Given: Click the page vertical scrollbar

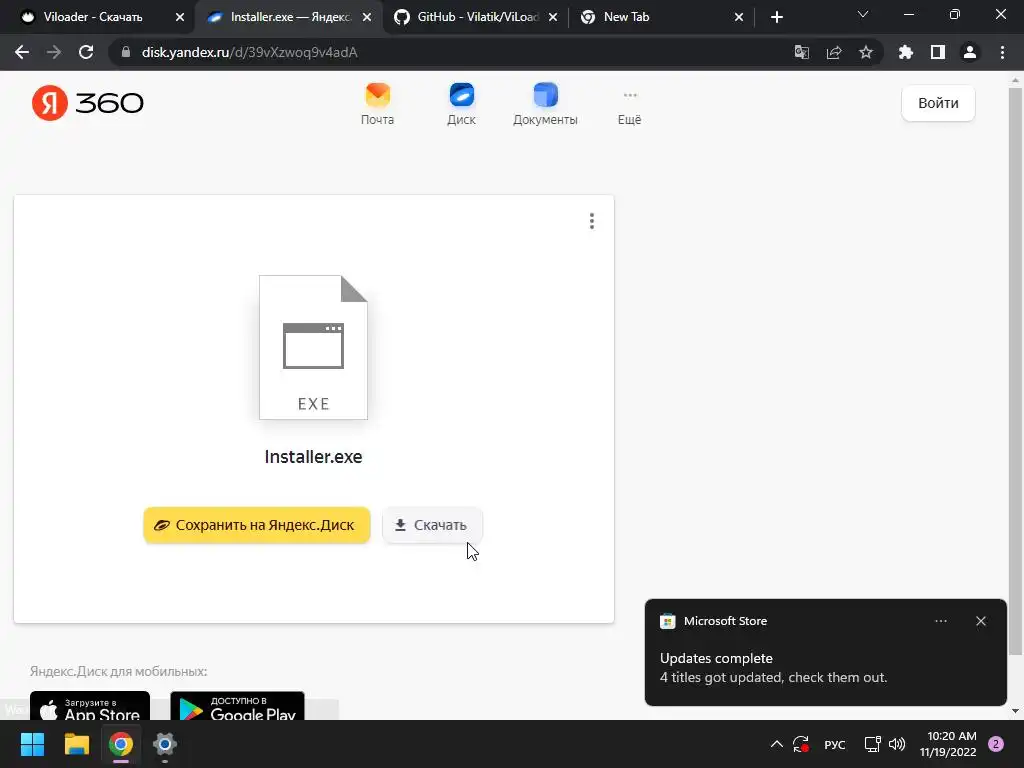Looking at the screenshot, I should click(1015, 372).
